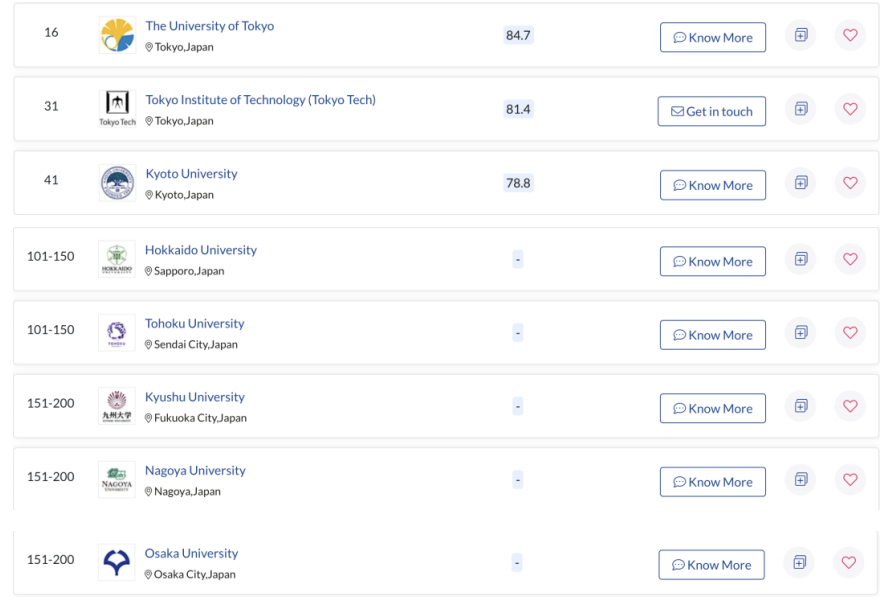Add Kyoto University to compare list
The image size is (891, 603).
[801, 183]
